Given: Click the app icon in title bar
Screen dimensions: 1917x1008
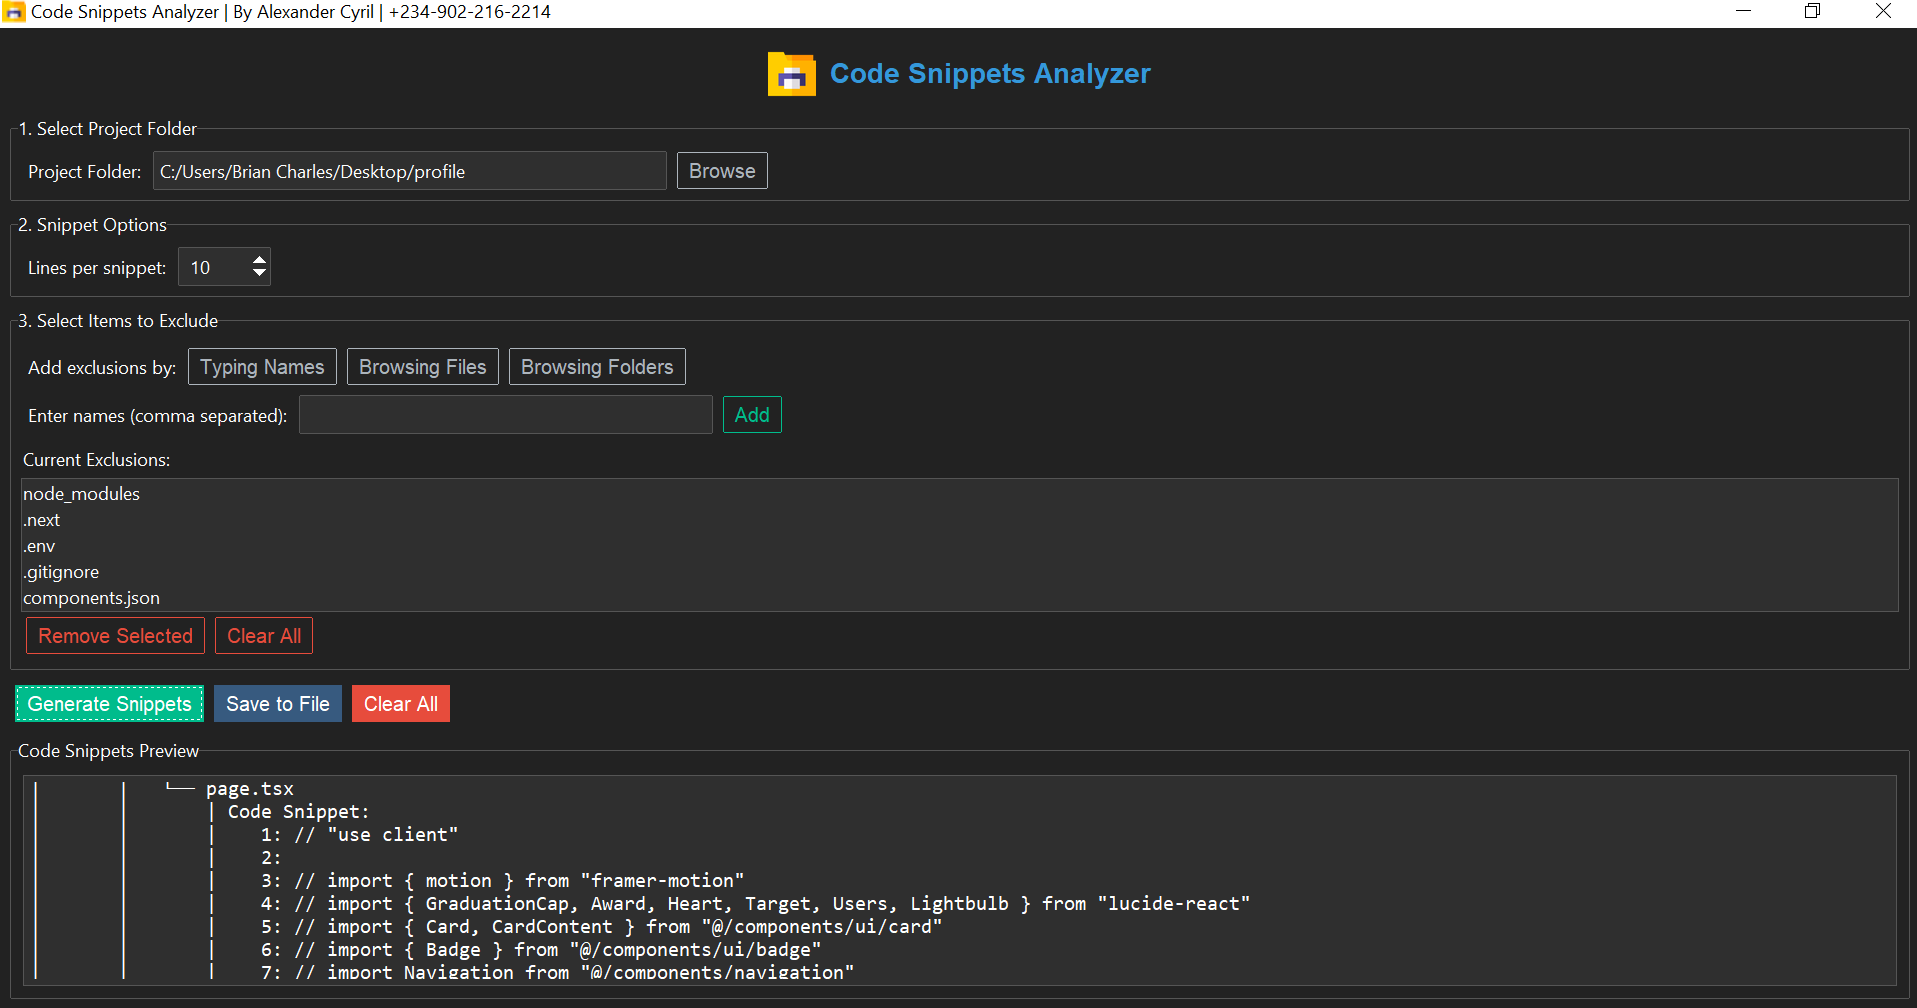Looking at the screenshot, I should pos(14,12).
